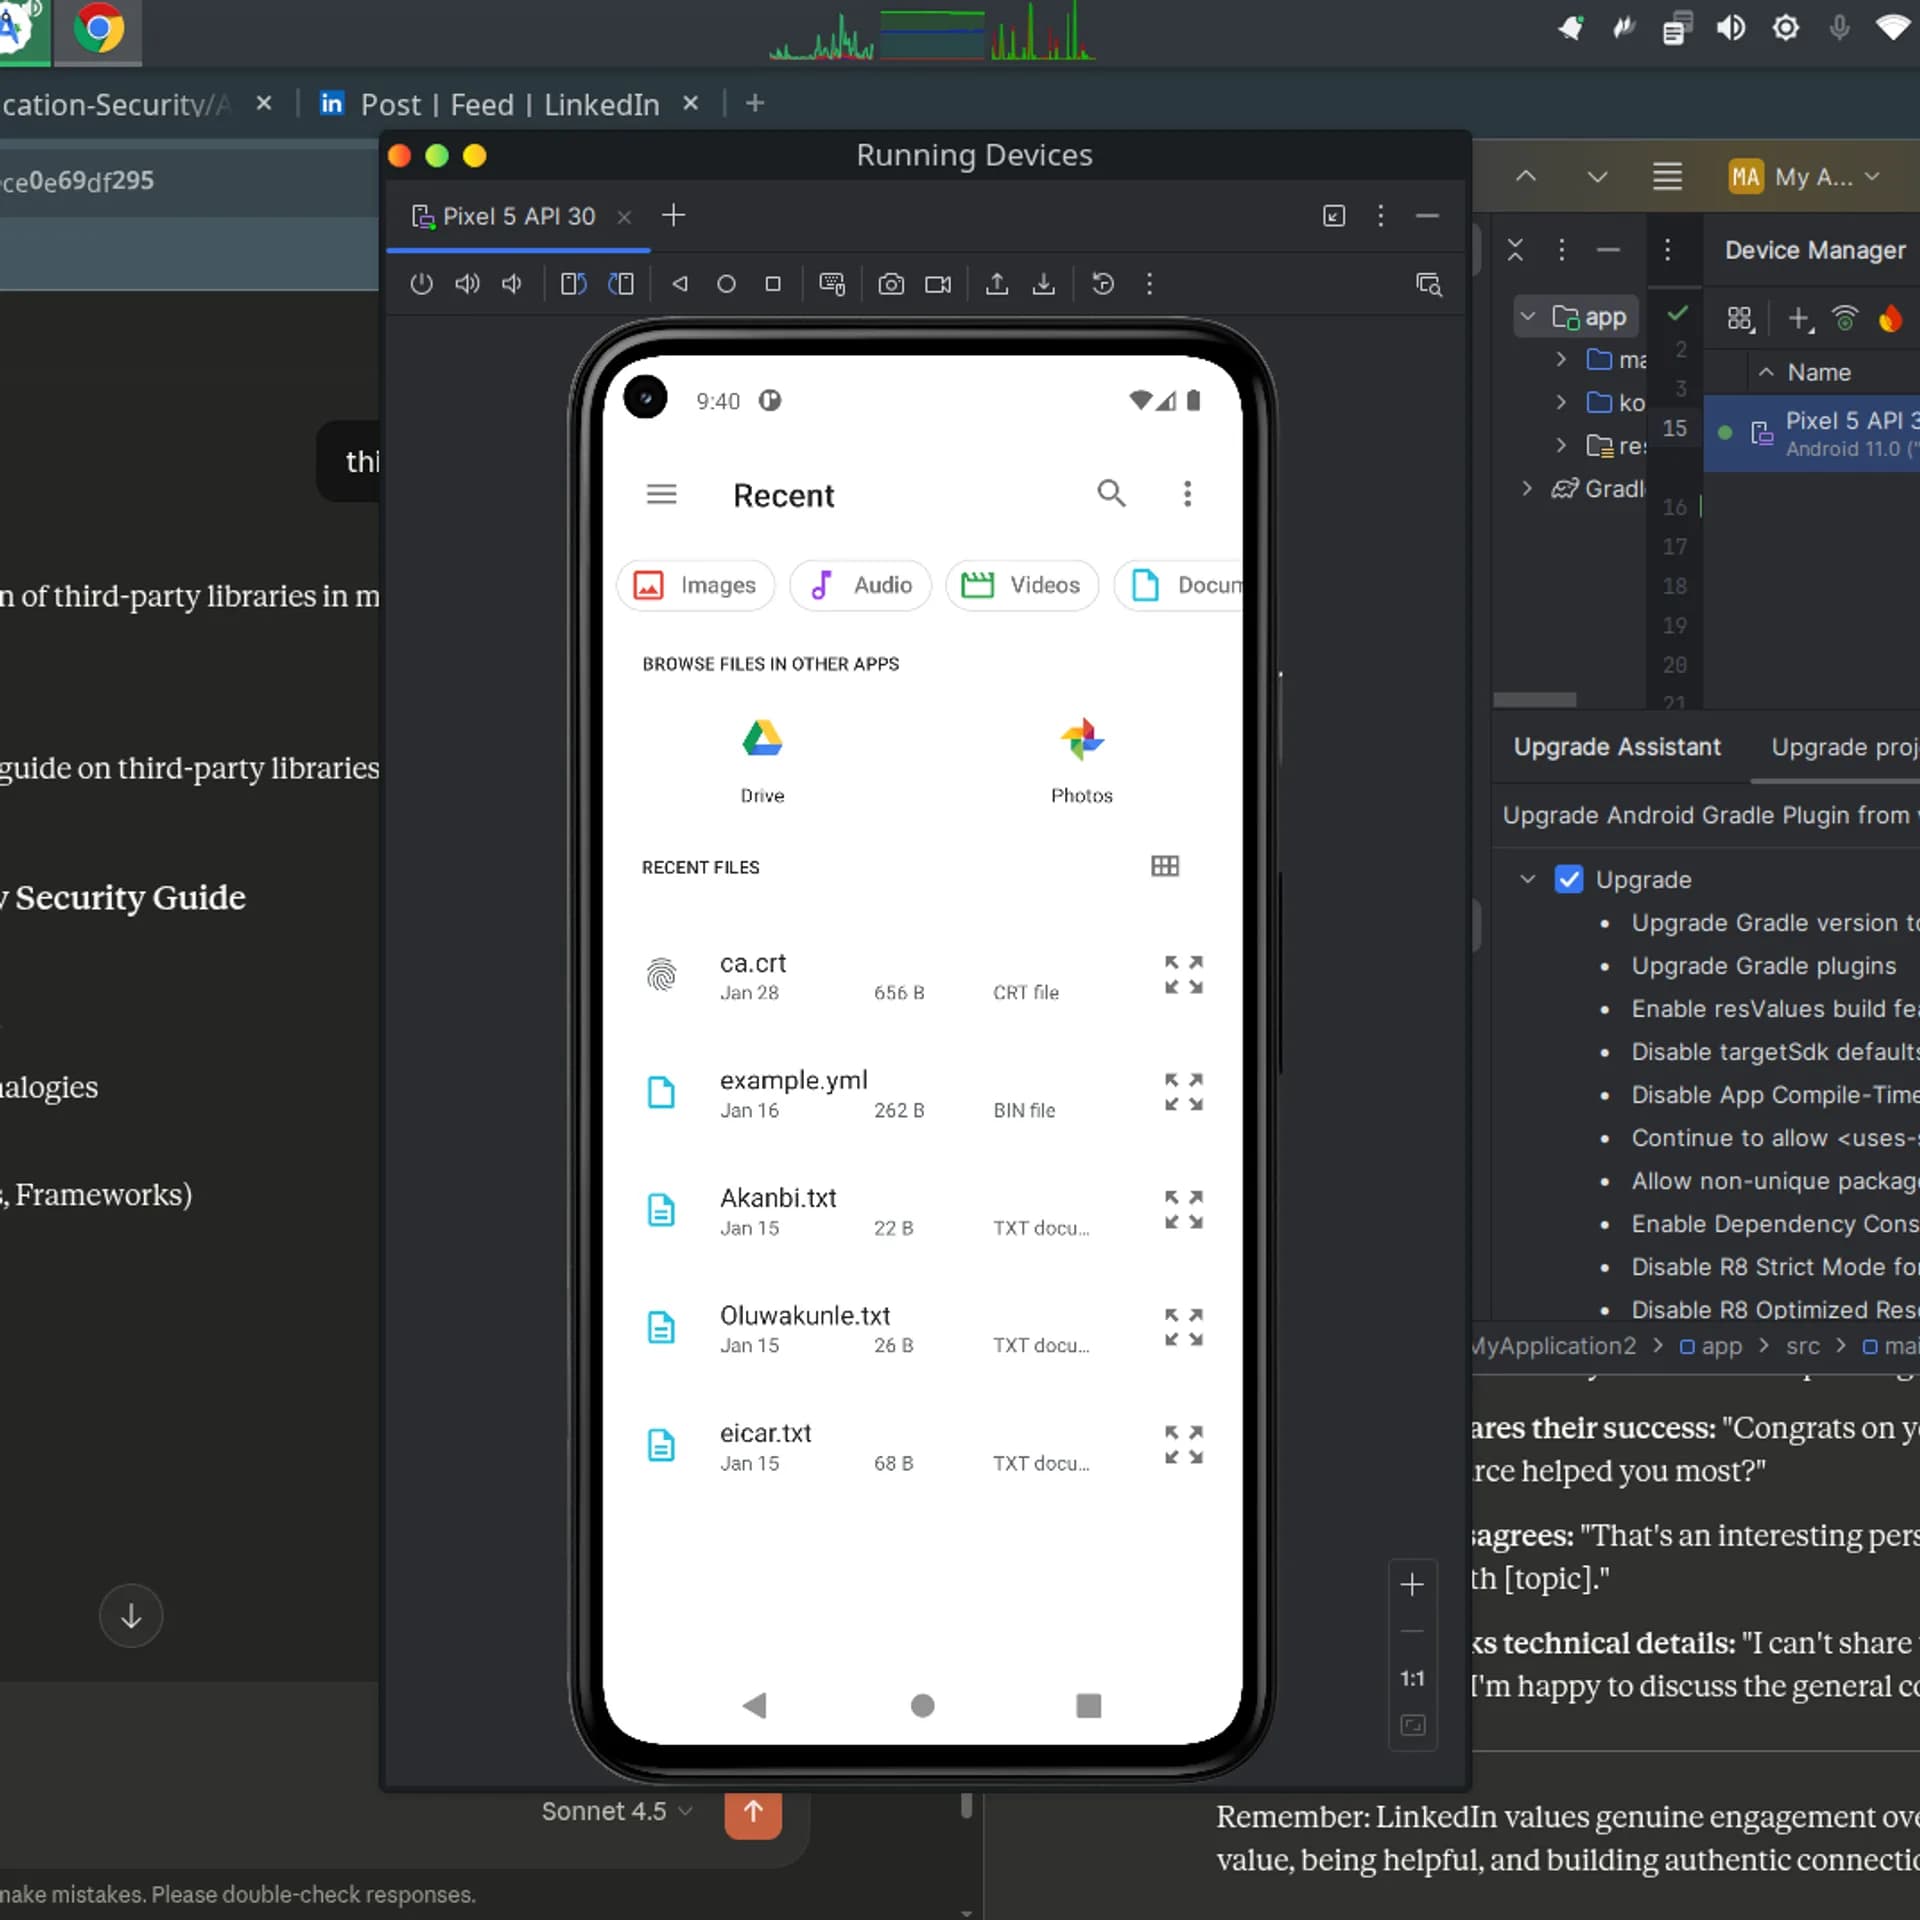Image resolution: width=1920 pixels, height=1920 pixels.
Task: Open the Wi-Fi indicator in top bar
Action: pyautogui.click(x=1893, y=28)
